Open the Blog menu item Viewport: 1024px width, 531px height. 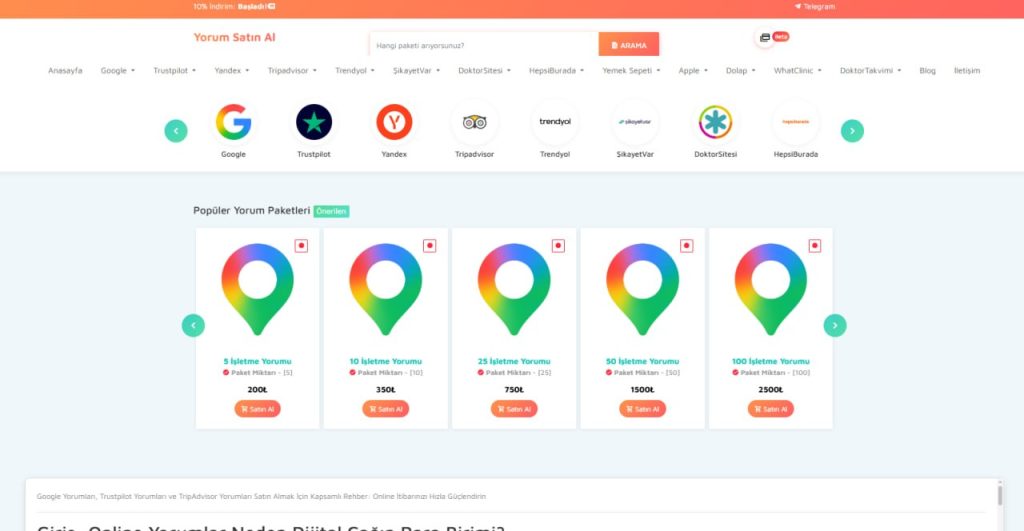(x=927, y=71)
